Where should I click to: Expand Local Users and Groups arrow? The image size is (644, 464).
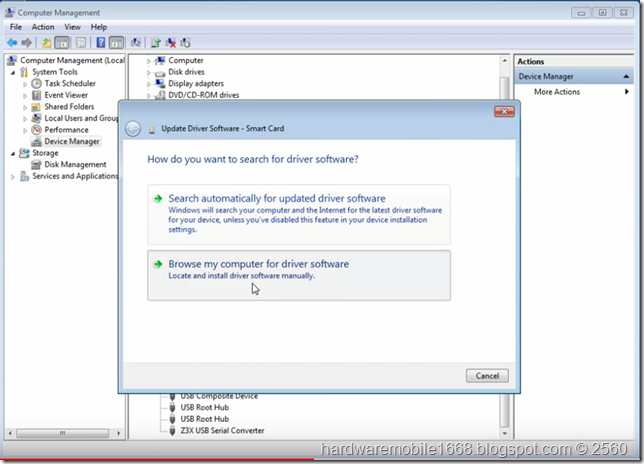[25, 119]
